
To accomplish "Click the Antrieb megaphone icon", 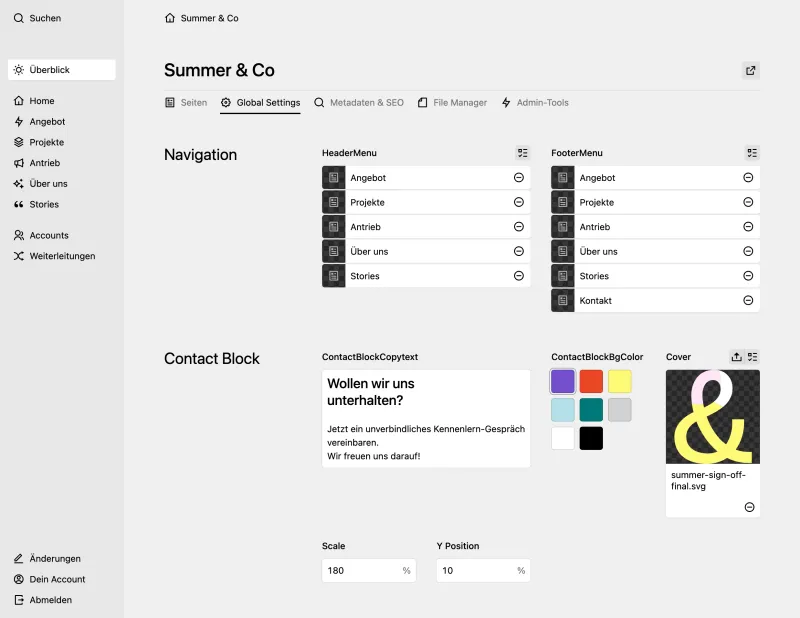I will [17, 163].
